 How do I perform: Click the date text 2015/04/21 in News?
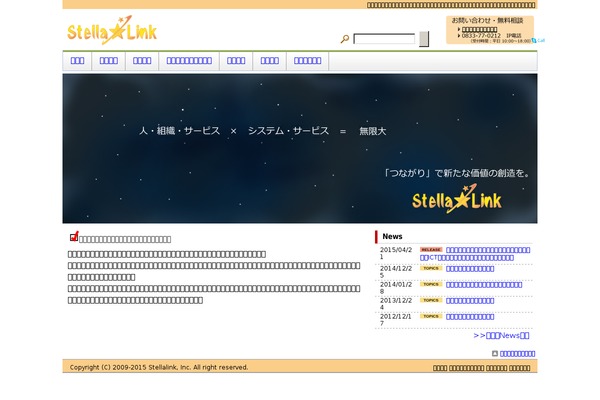point(396,253)
